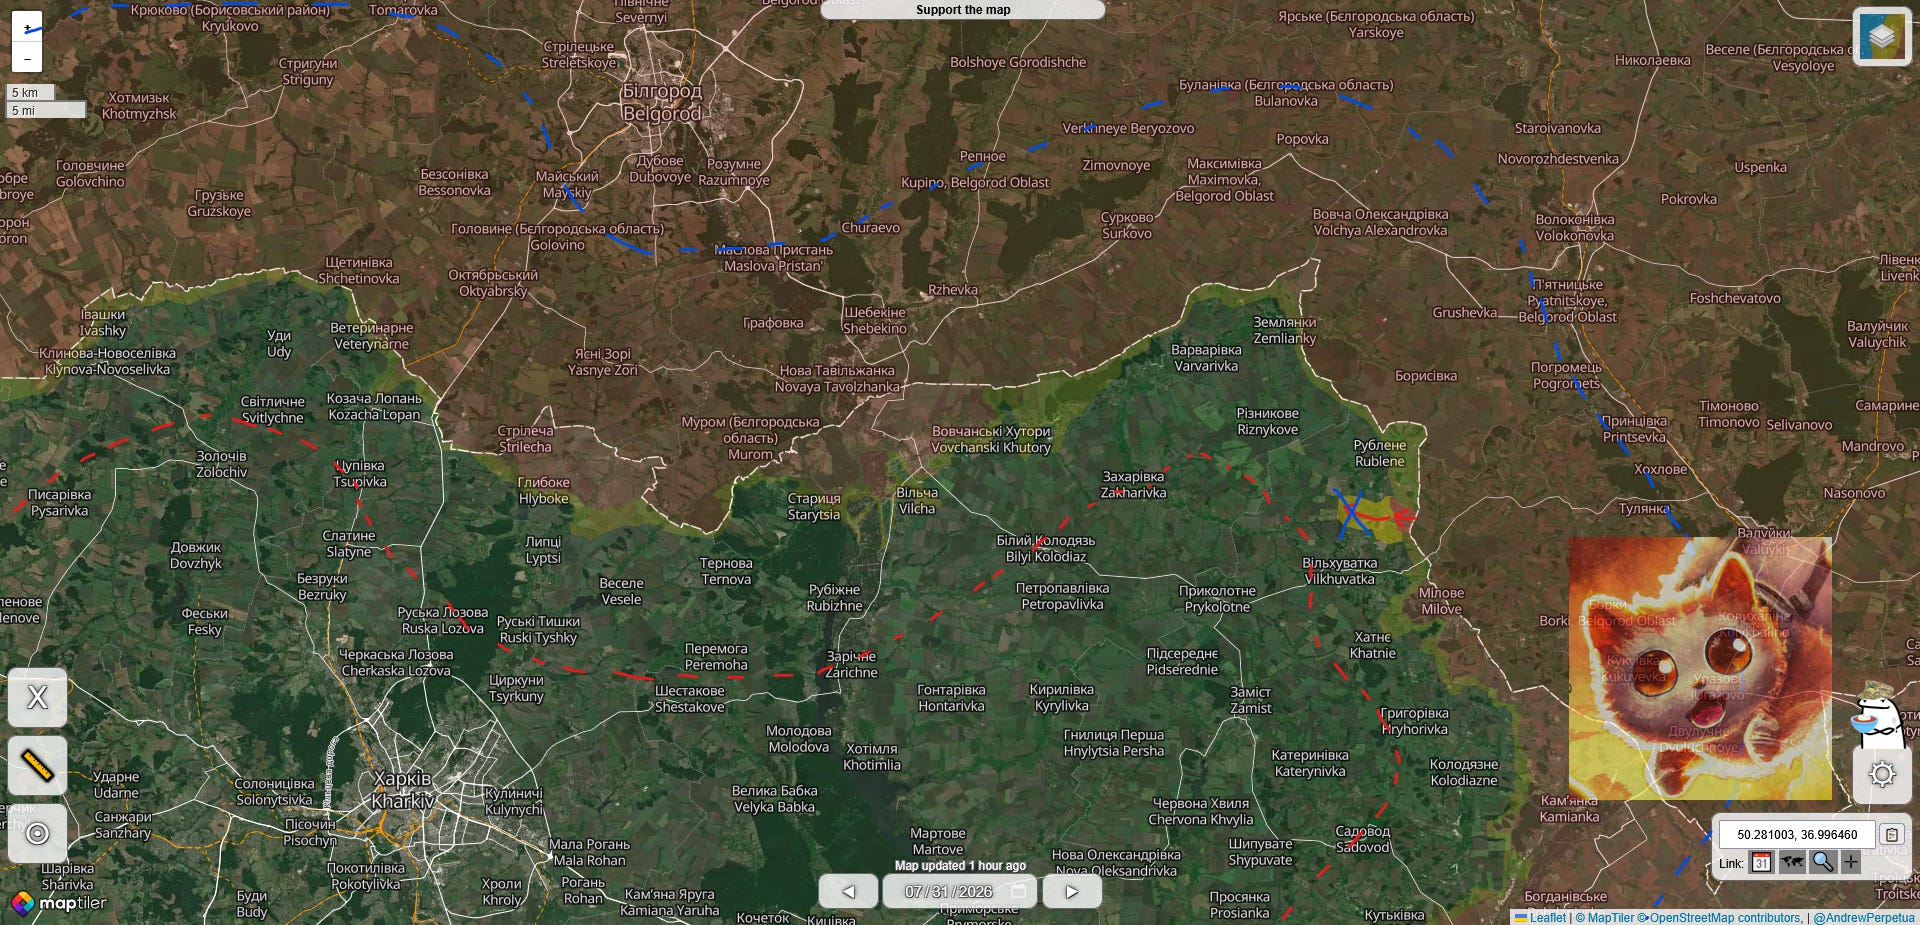This screenshot has width=1920, height=925.
Task: Click the date field showing 07/31/2026
Action: [x=960, y=891]
